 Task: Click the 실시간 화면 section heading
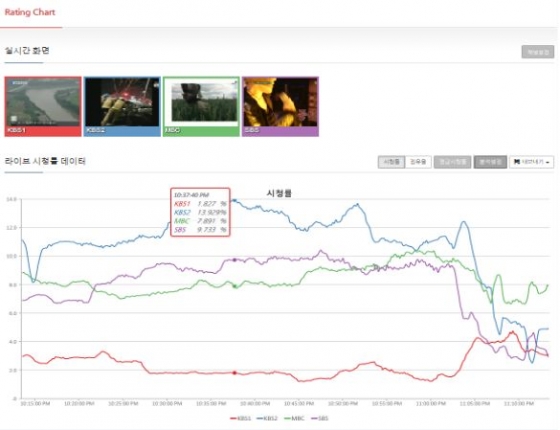click(x=27, y=51)
